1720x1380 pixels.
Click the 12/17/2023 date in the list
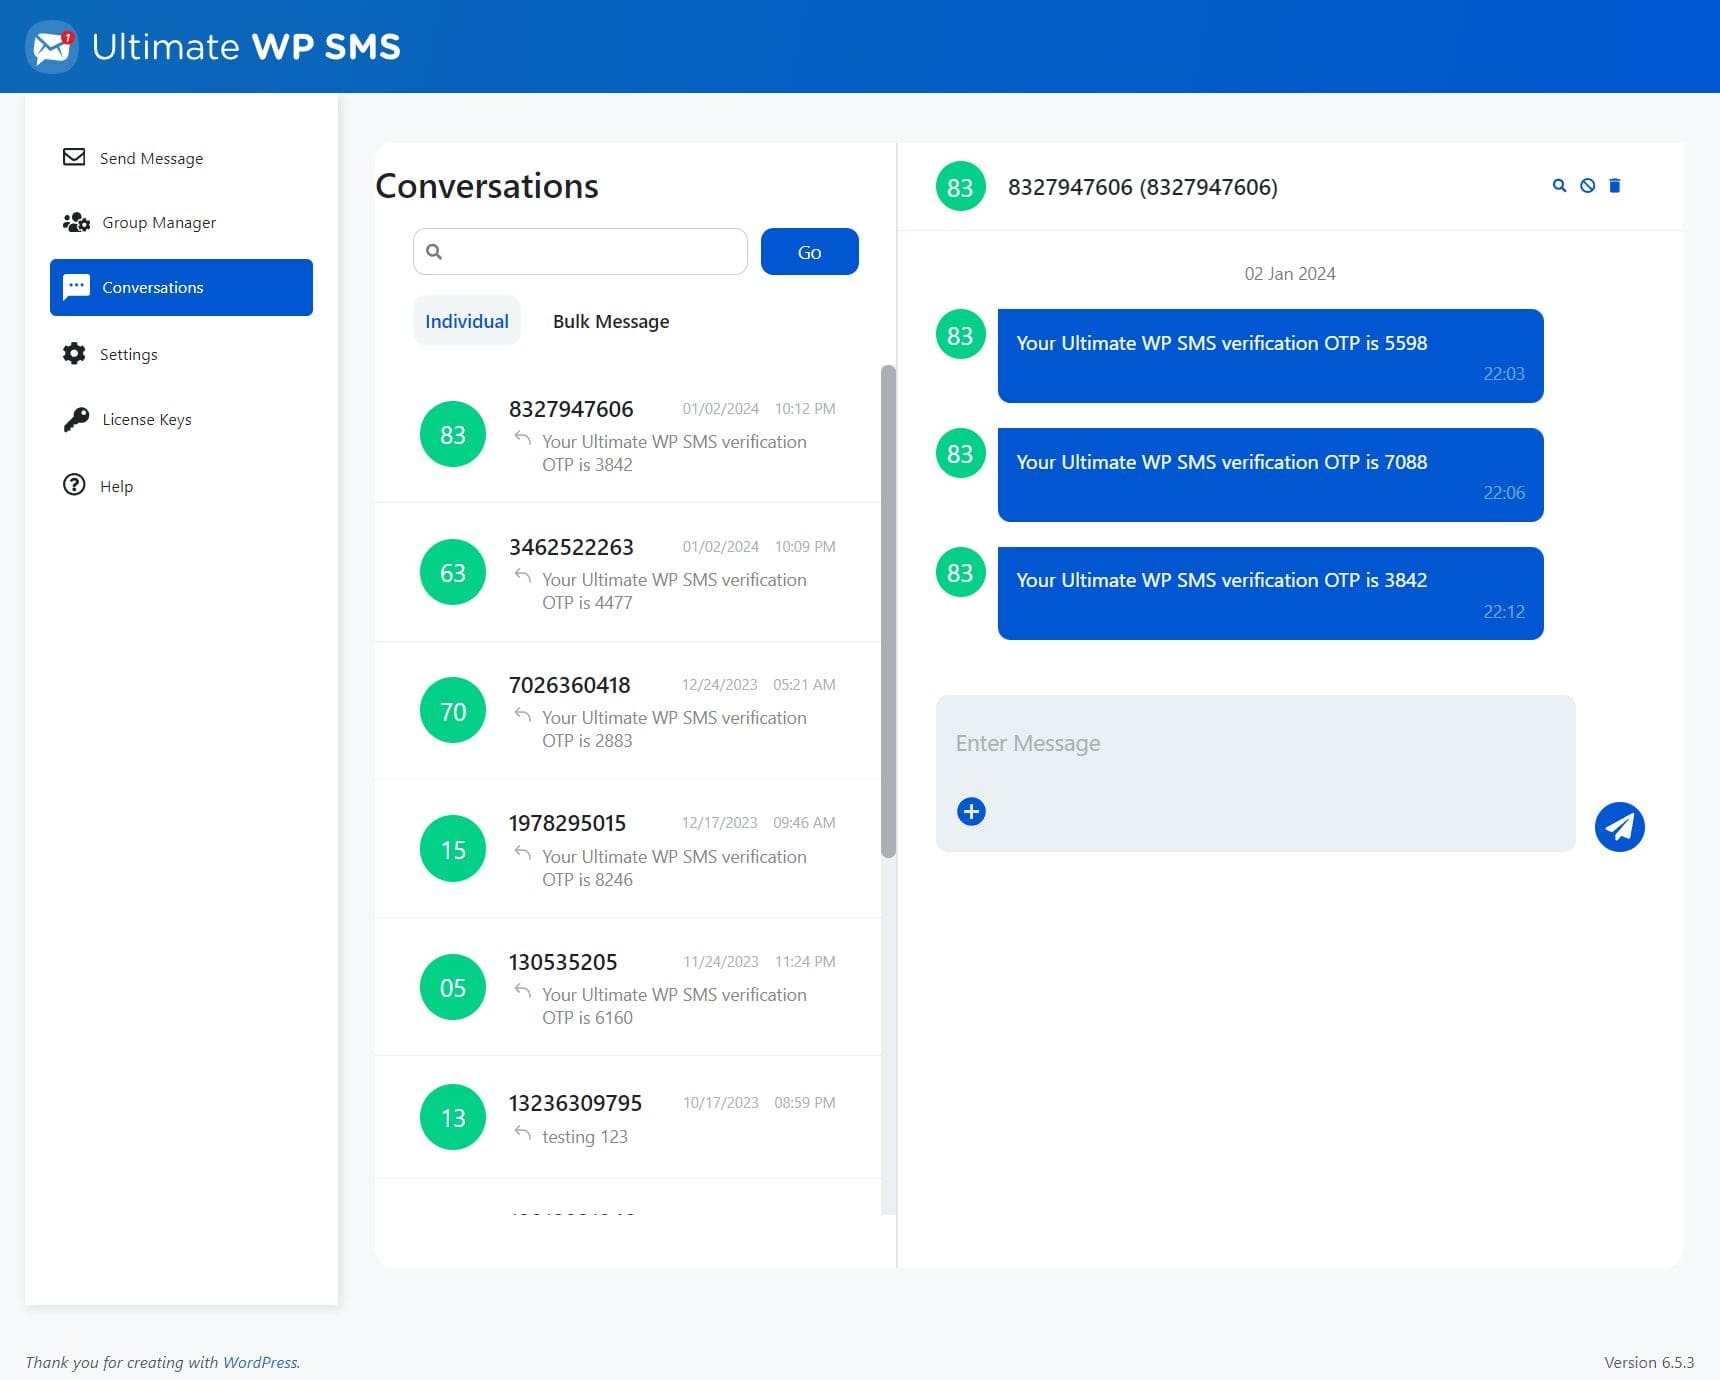[720, 823]
